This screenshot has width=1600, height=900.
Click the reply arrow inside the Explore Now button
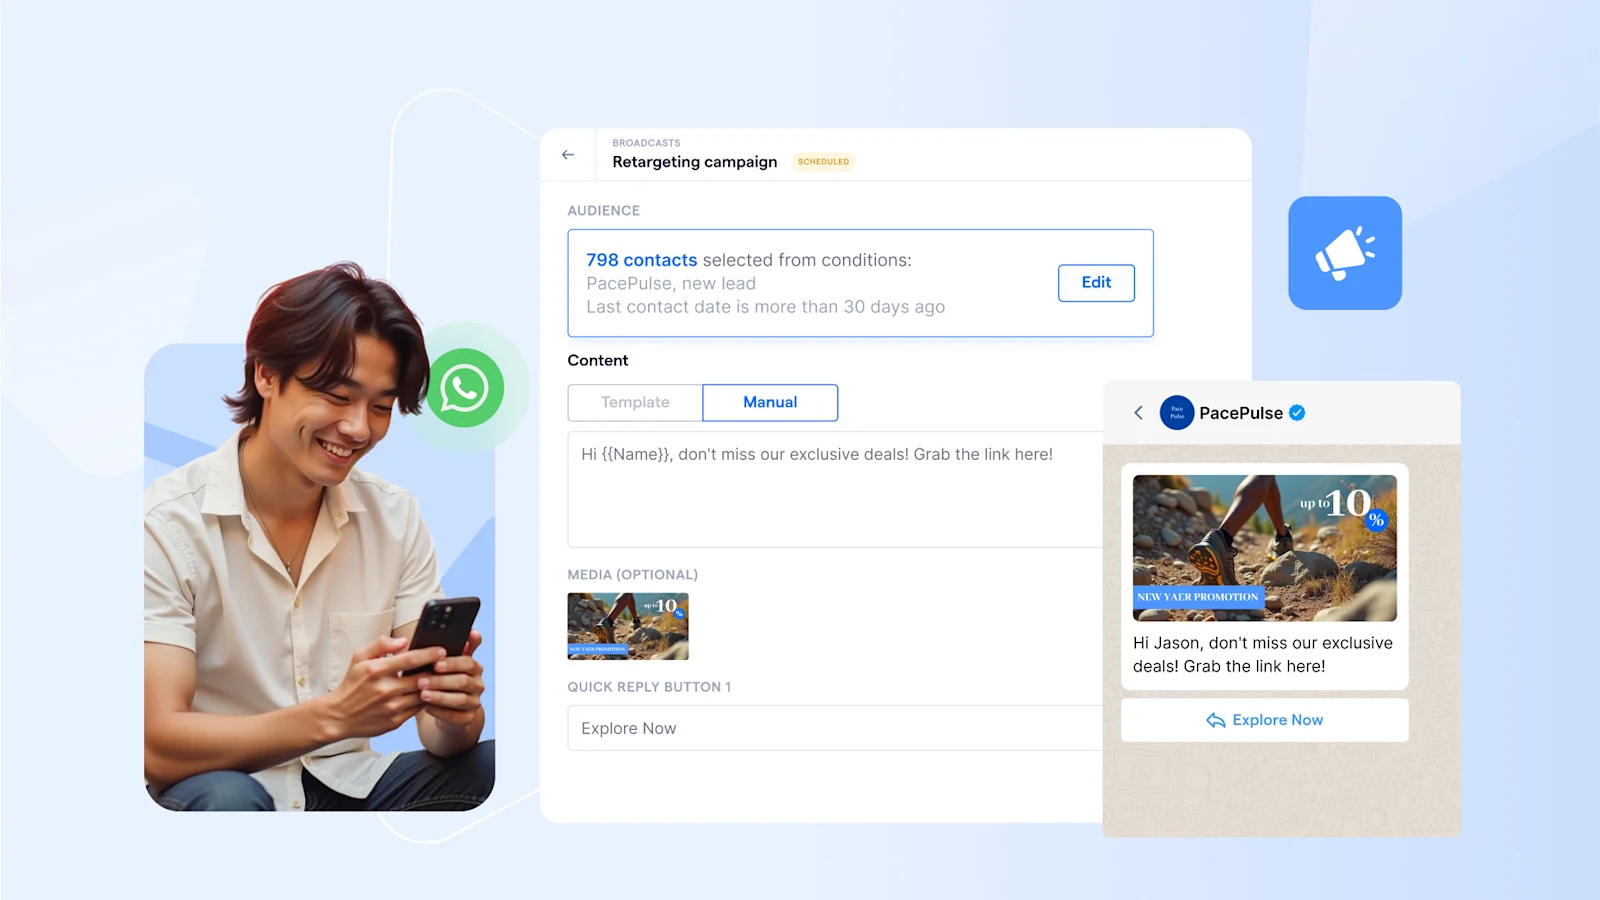coord(1214,720)
